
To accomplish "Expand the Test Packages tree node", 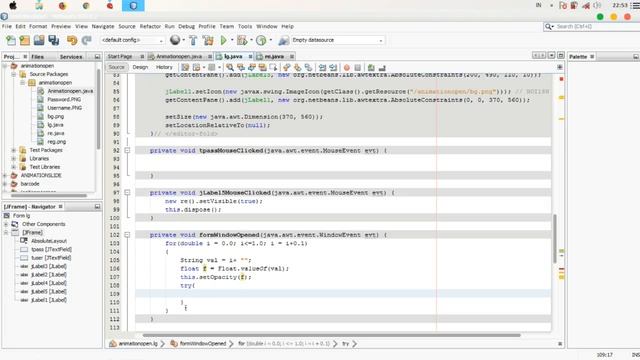I will (x=13, y=150).
